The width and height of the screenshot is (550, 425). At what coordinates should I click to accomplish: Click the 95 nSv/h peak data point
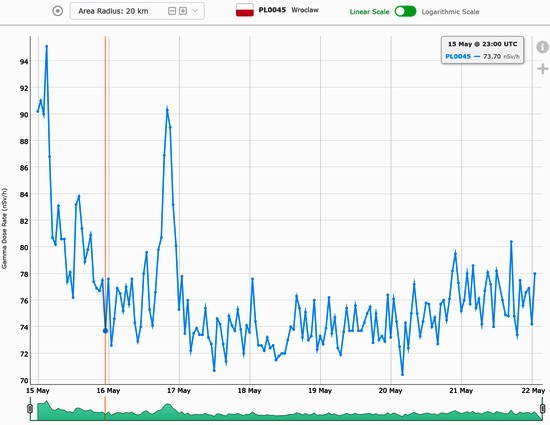(x=46, y=46)
